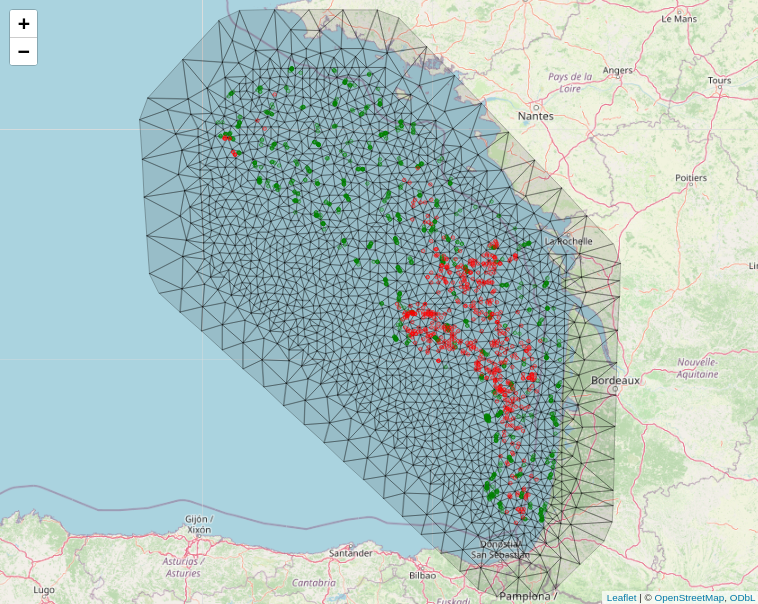The width and height of the screenshot is (758, 604).
Task: Click the Cantabria region label
Action: pos(314,582)
